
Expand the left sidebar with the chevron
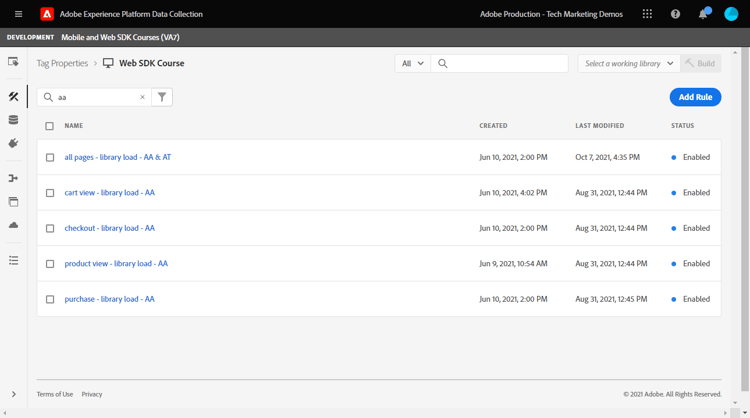[14, 394]
